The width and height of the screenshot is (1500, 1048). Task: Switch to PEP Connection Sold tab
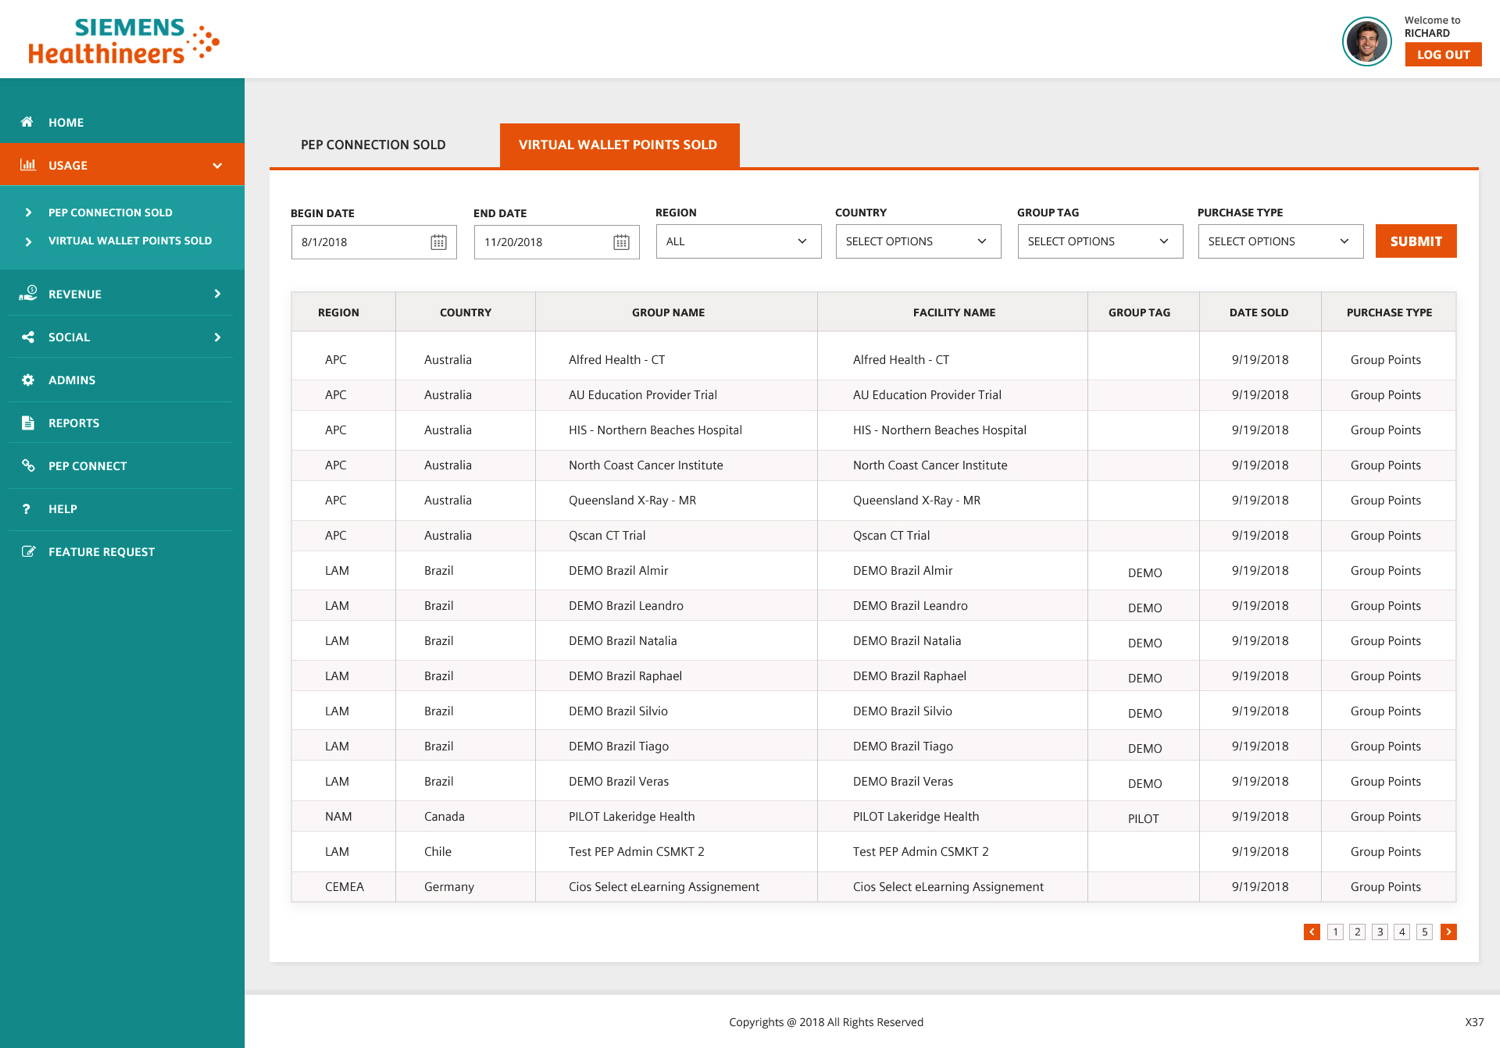point(373,145)
